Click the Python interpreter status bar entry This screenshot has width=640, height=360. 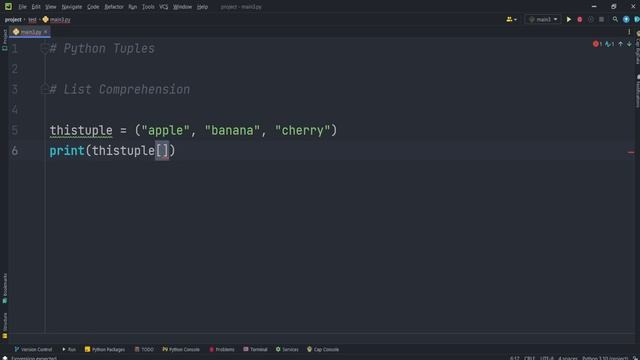click(605, 358)
